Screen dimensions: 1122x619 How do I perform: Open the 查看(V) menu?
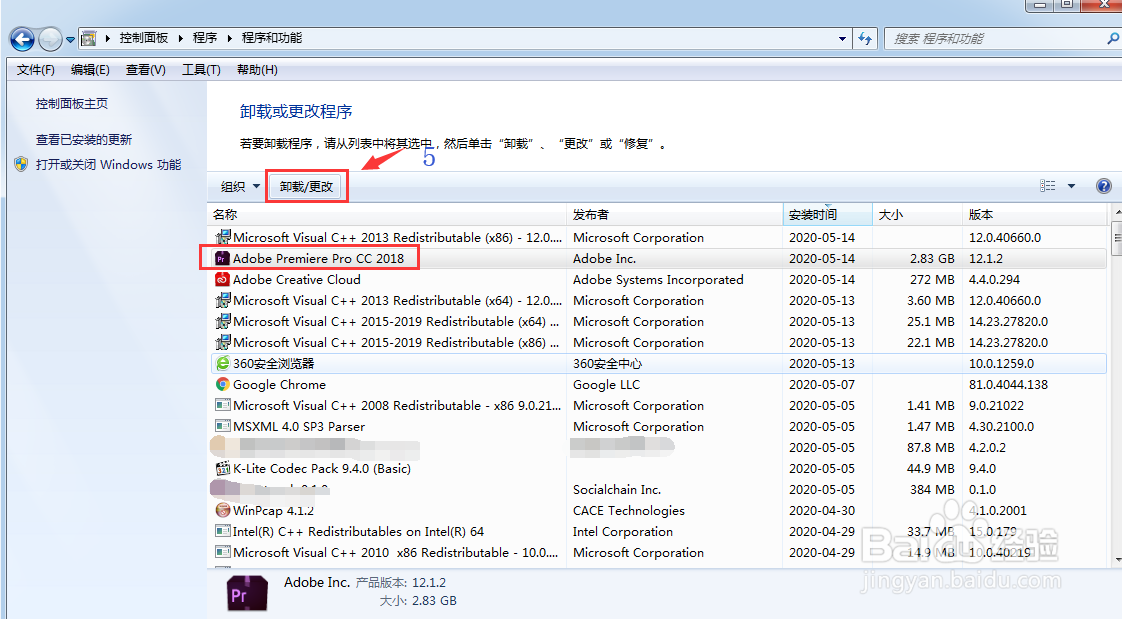click(146, 69)
